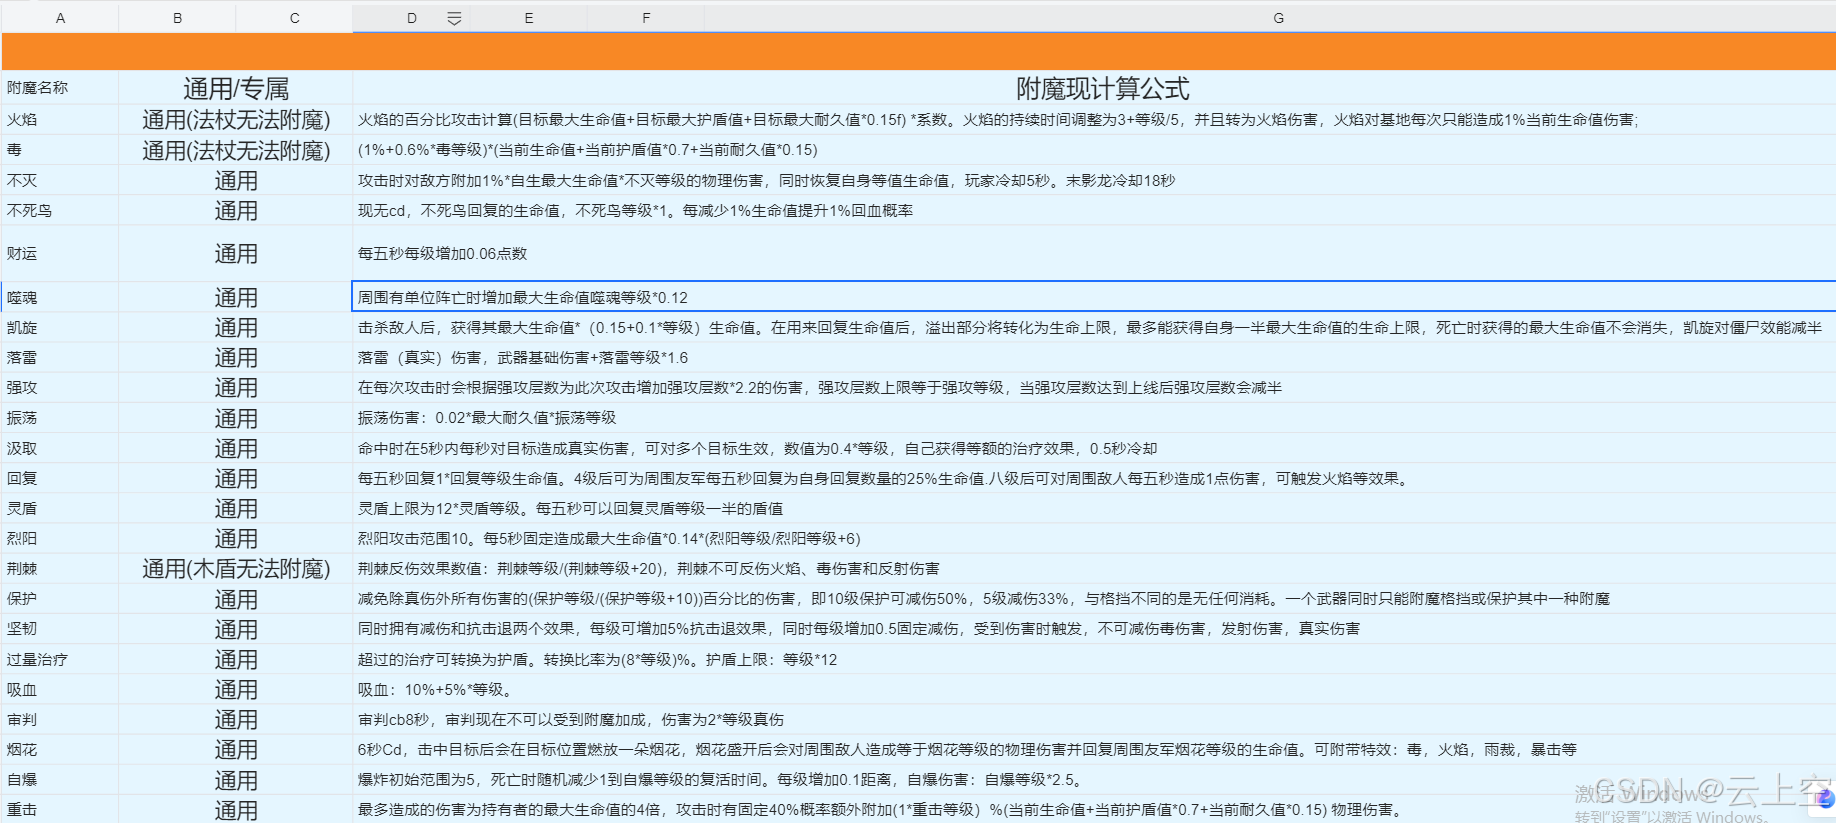
Task: Click the '通用' cell in the 财运 row
Action: coord(235,254)
